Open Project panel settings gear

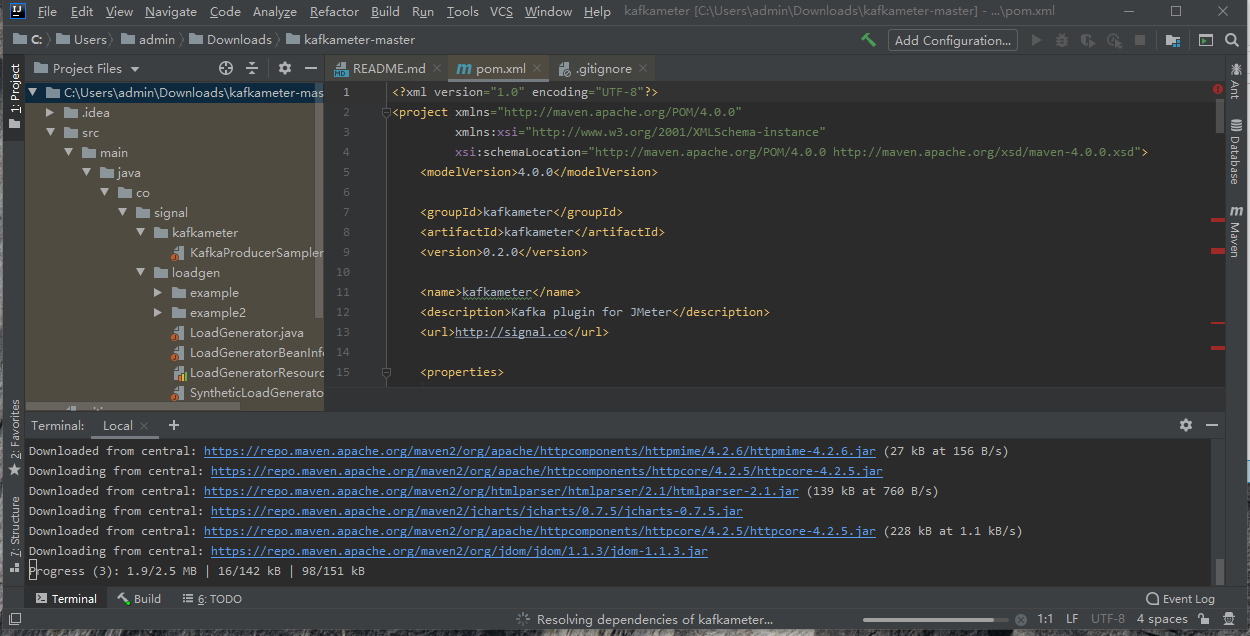[285, 68]
